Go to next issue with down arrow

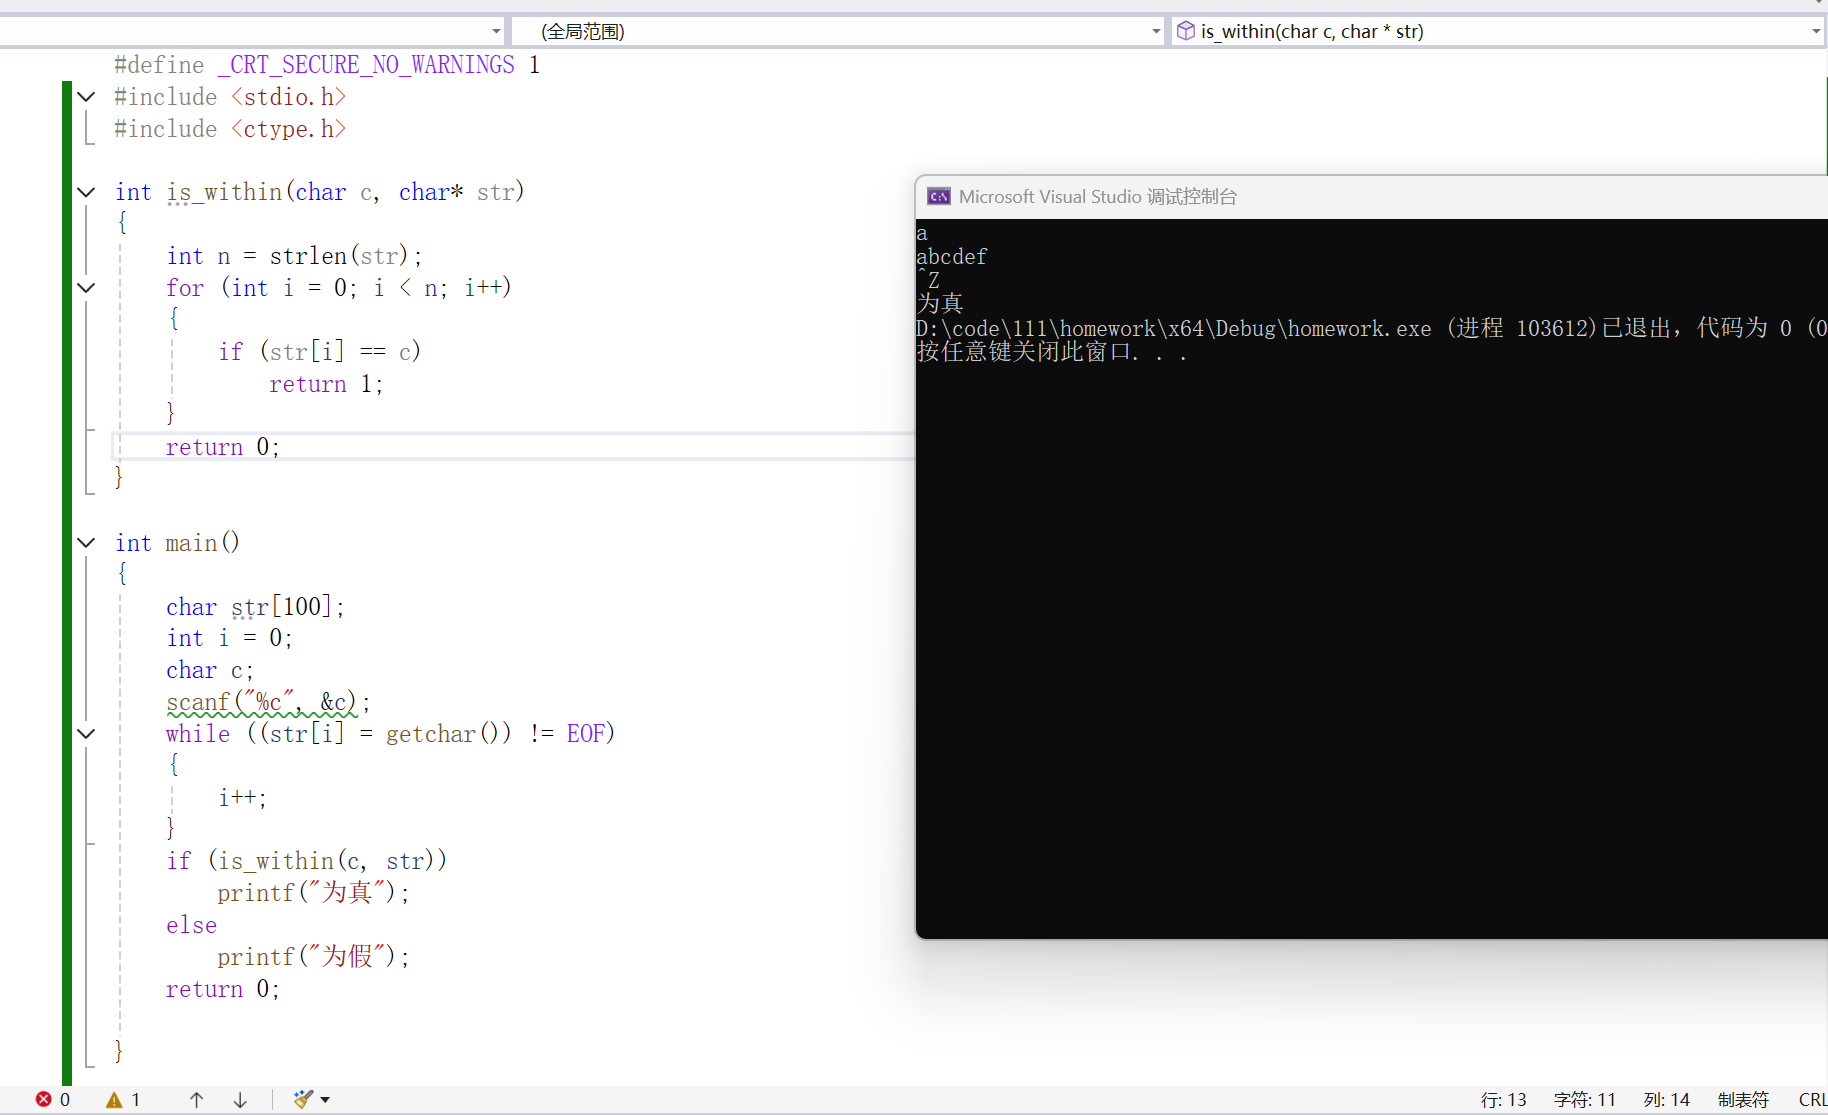pos(240,1099)
